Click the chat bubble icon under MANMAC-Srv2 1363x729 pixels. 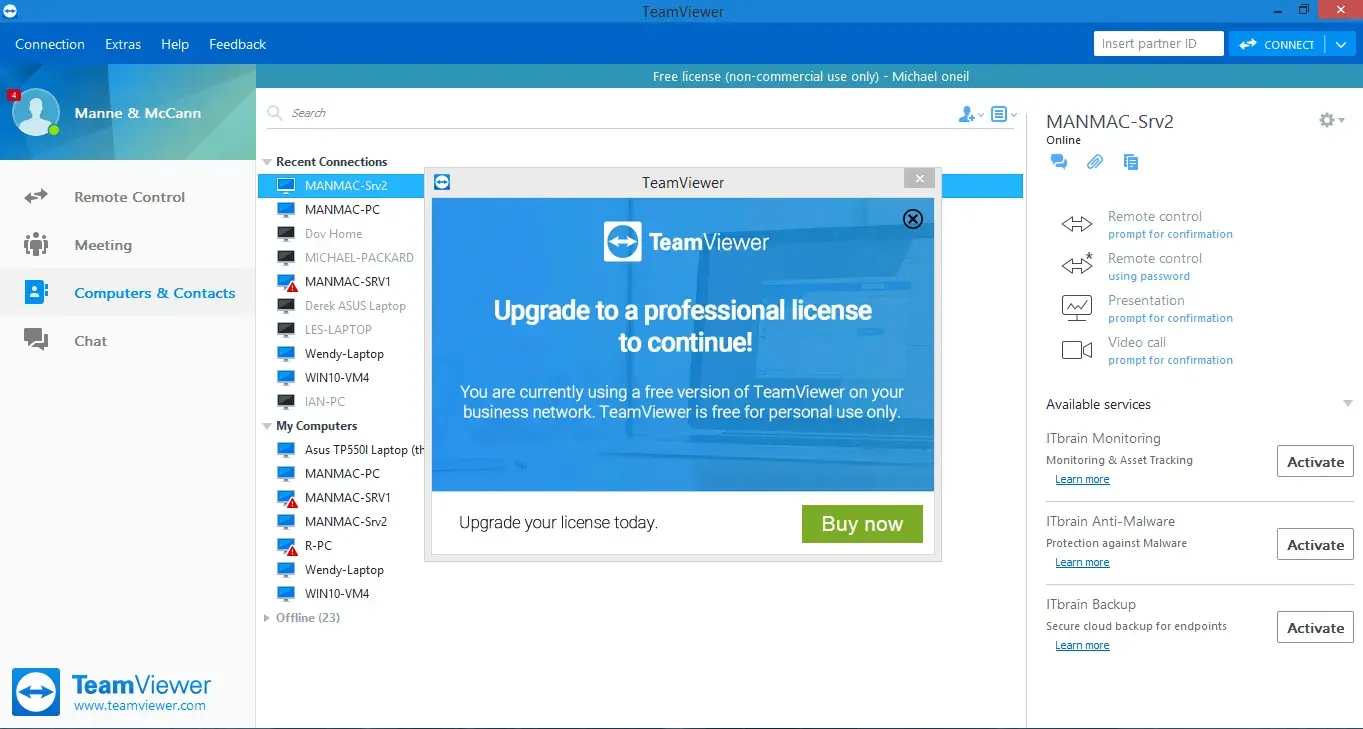point(1058,162)
